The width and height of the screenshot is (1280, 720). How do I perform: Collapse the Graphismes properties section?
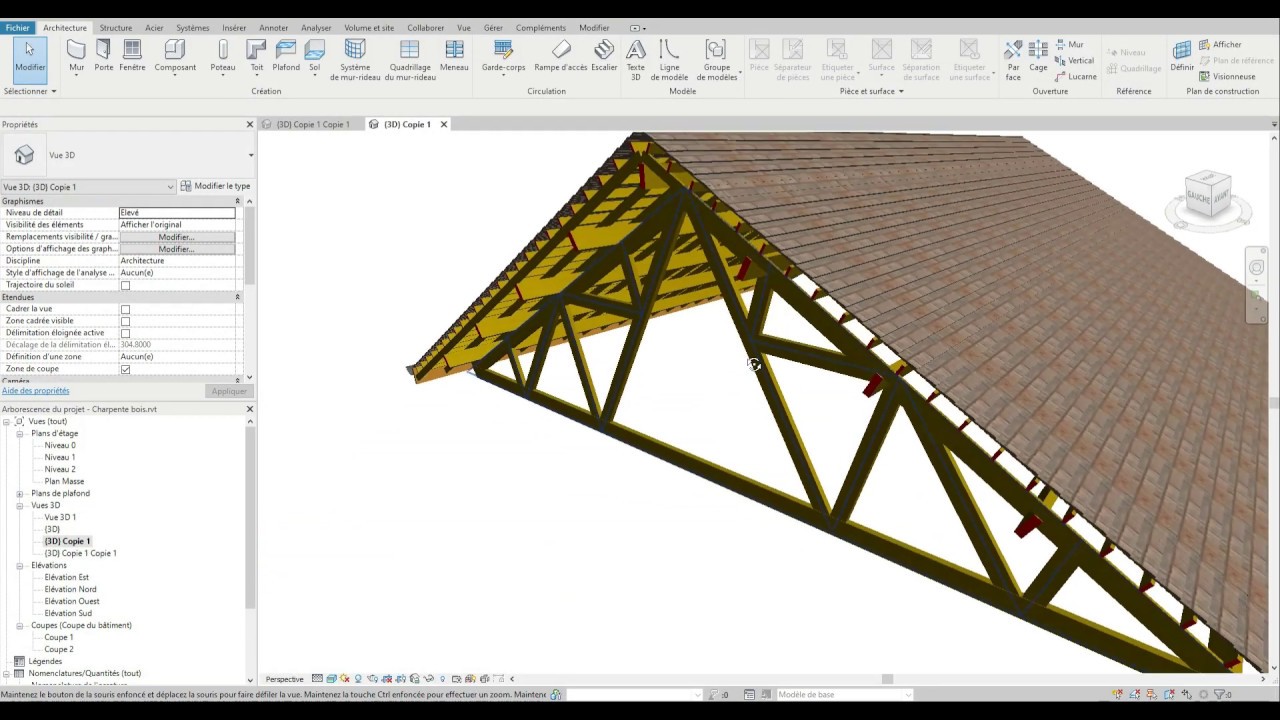[237, 201]
